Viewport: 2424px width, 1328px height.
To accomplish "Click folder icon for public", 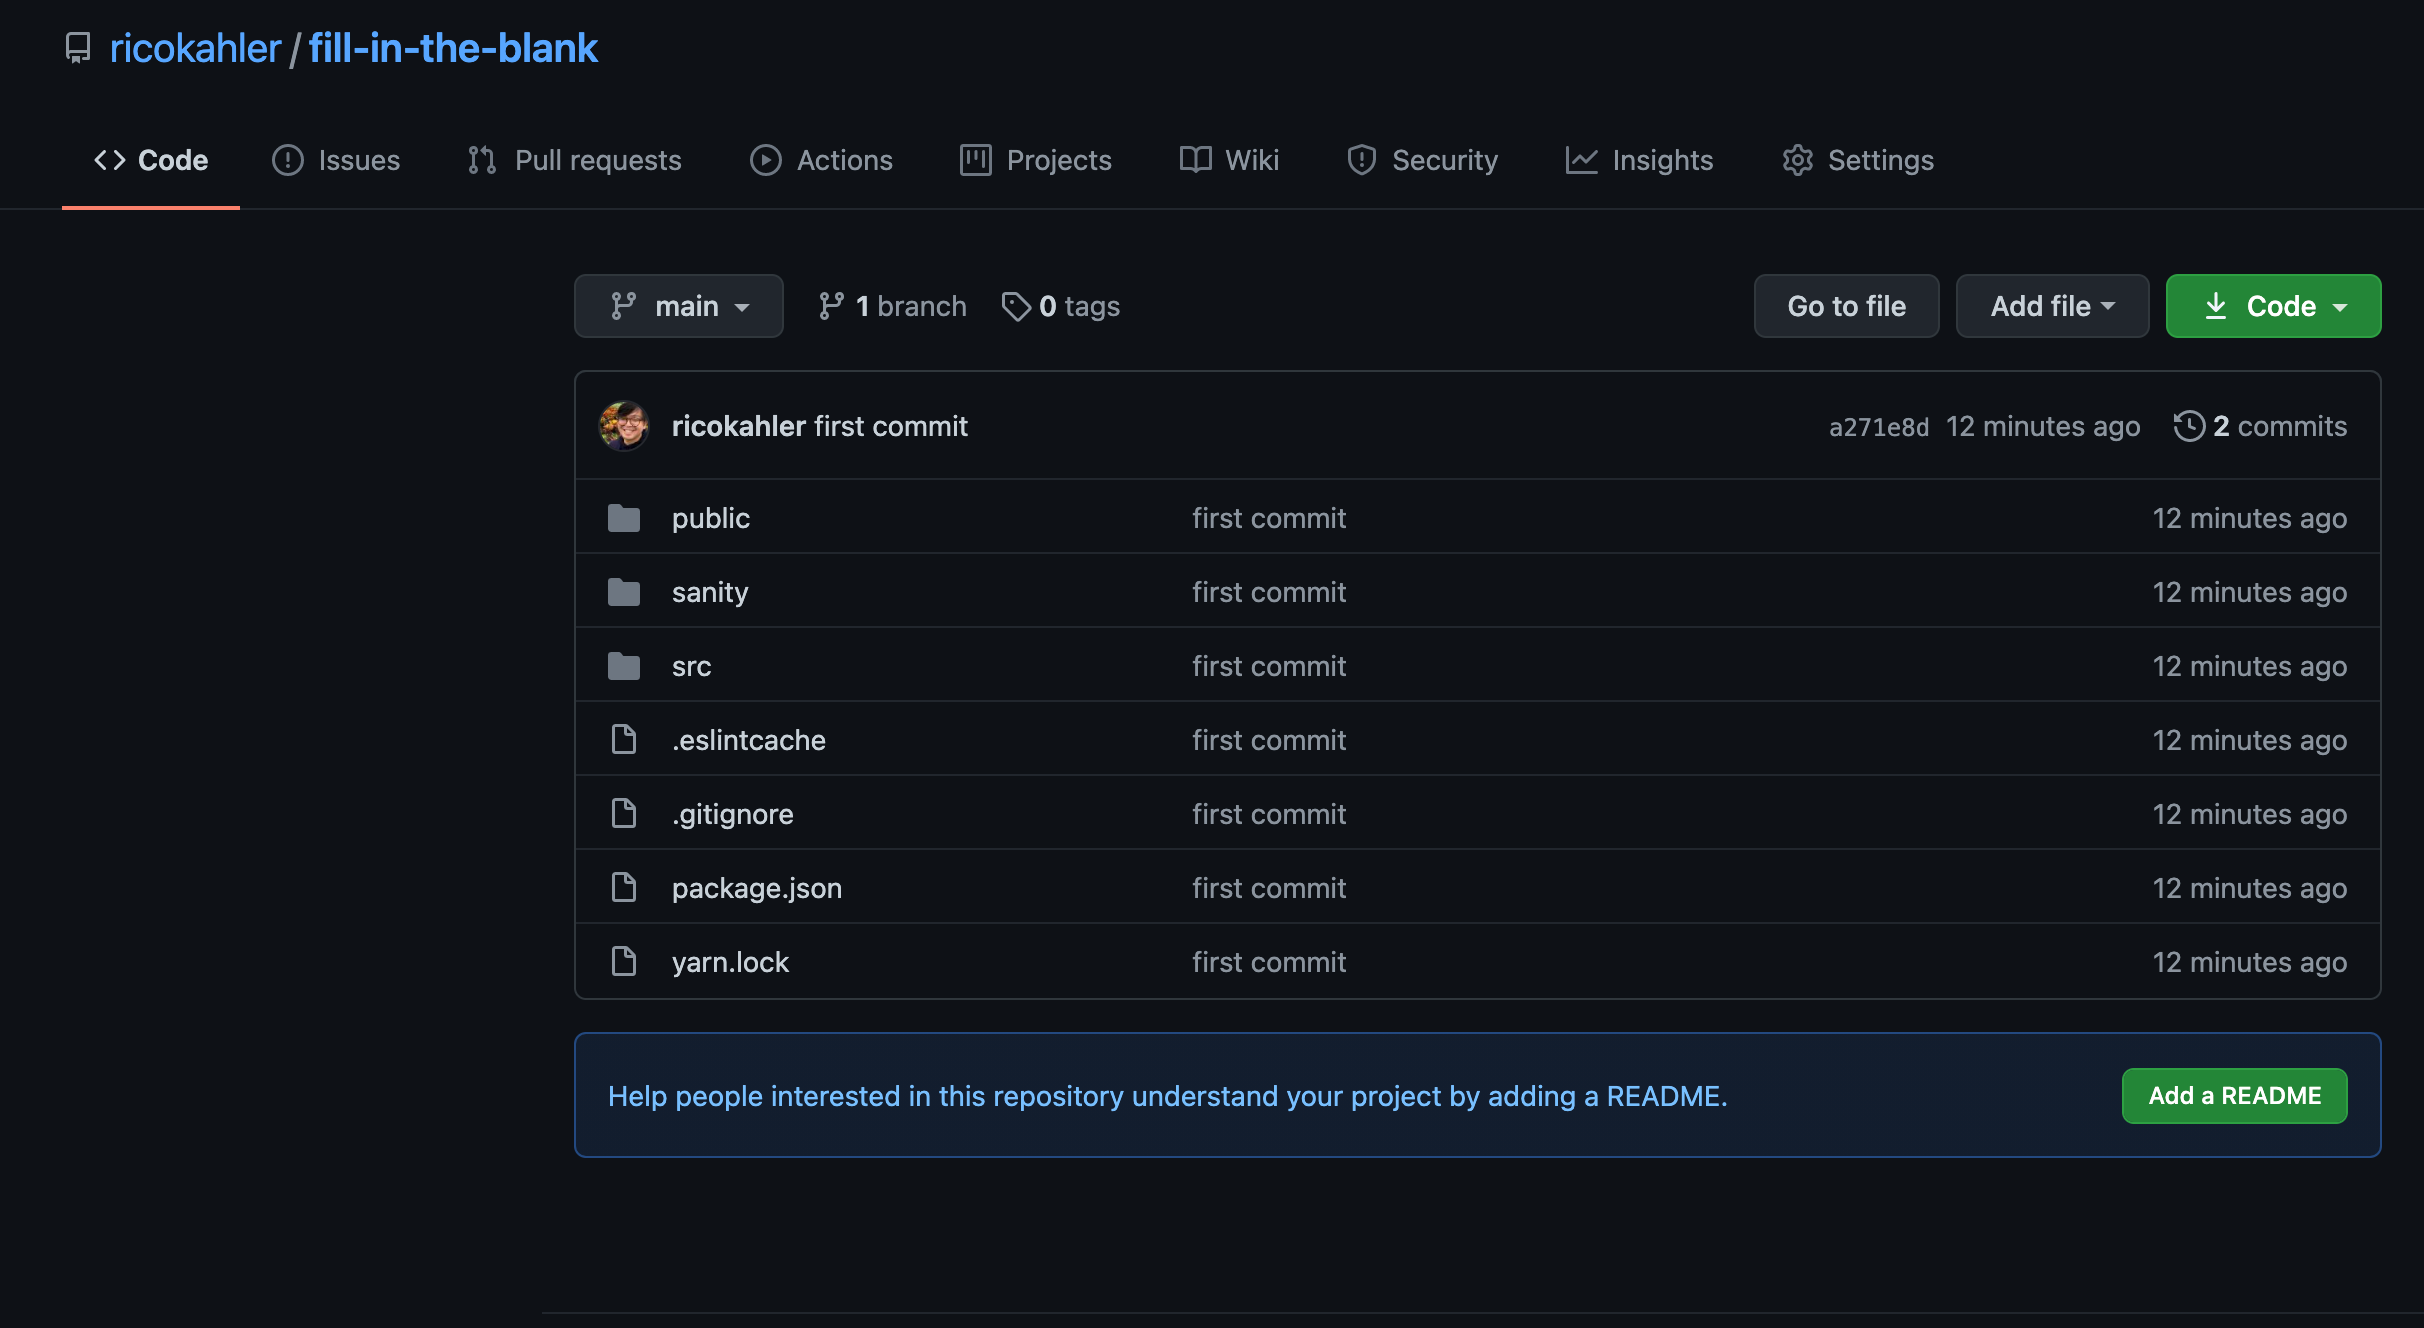I will [624, 518].
